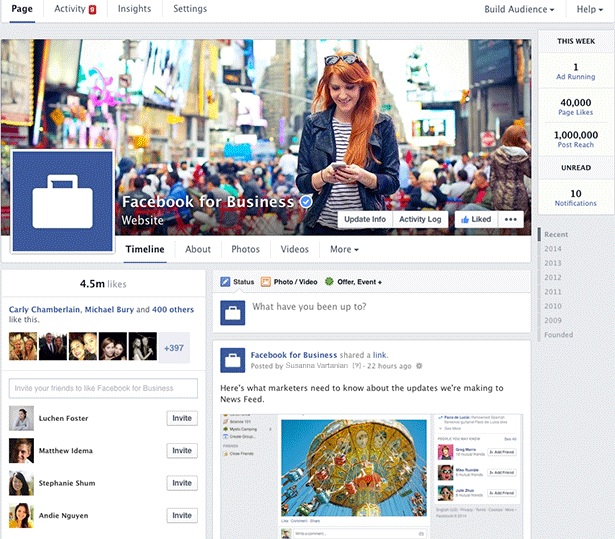The width and height of the screenshot is (615, 539).
Task: Click the 4.5m likes count
Action: pos(103,284)
